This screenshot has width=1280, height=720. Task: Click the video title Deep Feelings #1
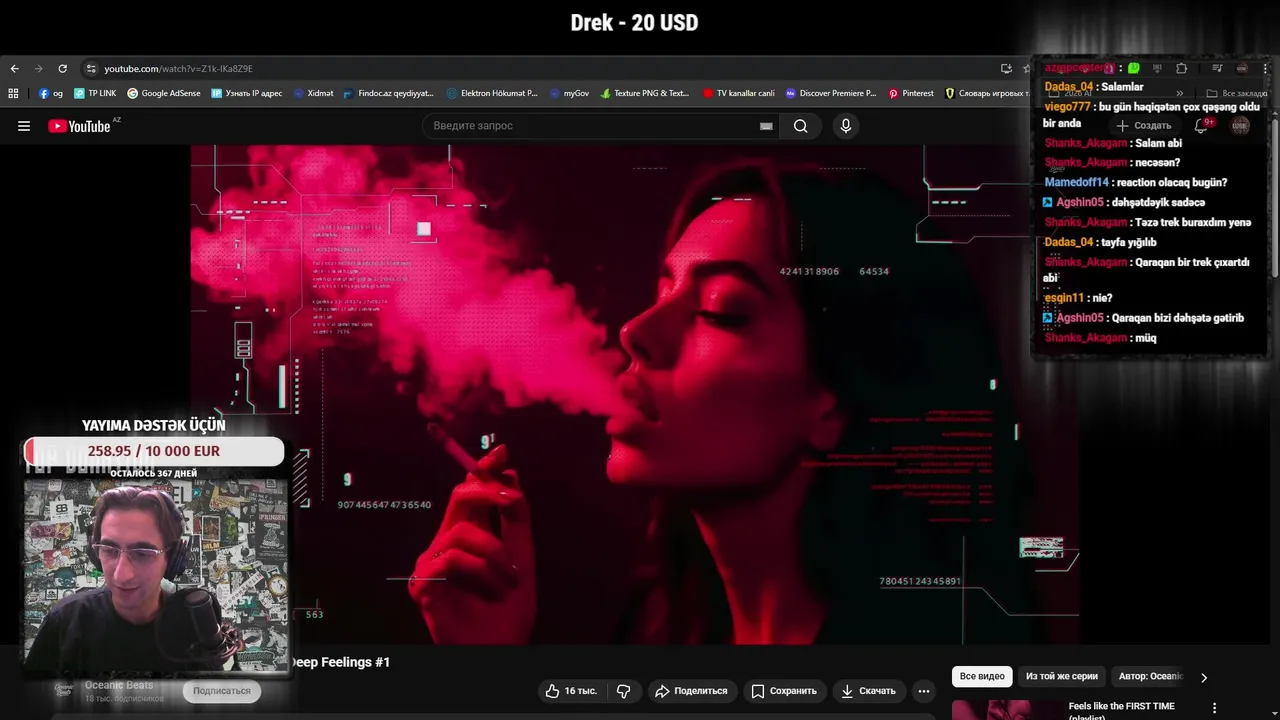pos(339,662)
